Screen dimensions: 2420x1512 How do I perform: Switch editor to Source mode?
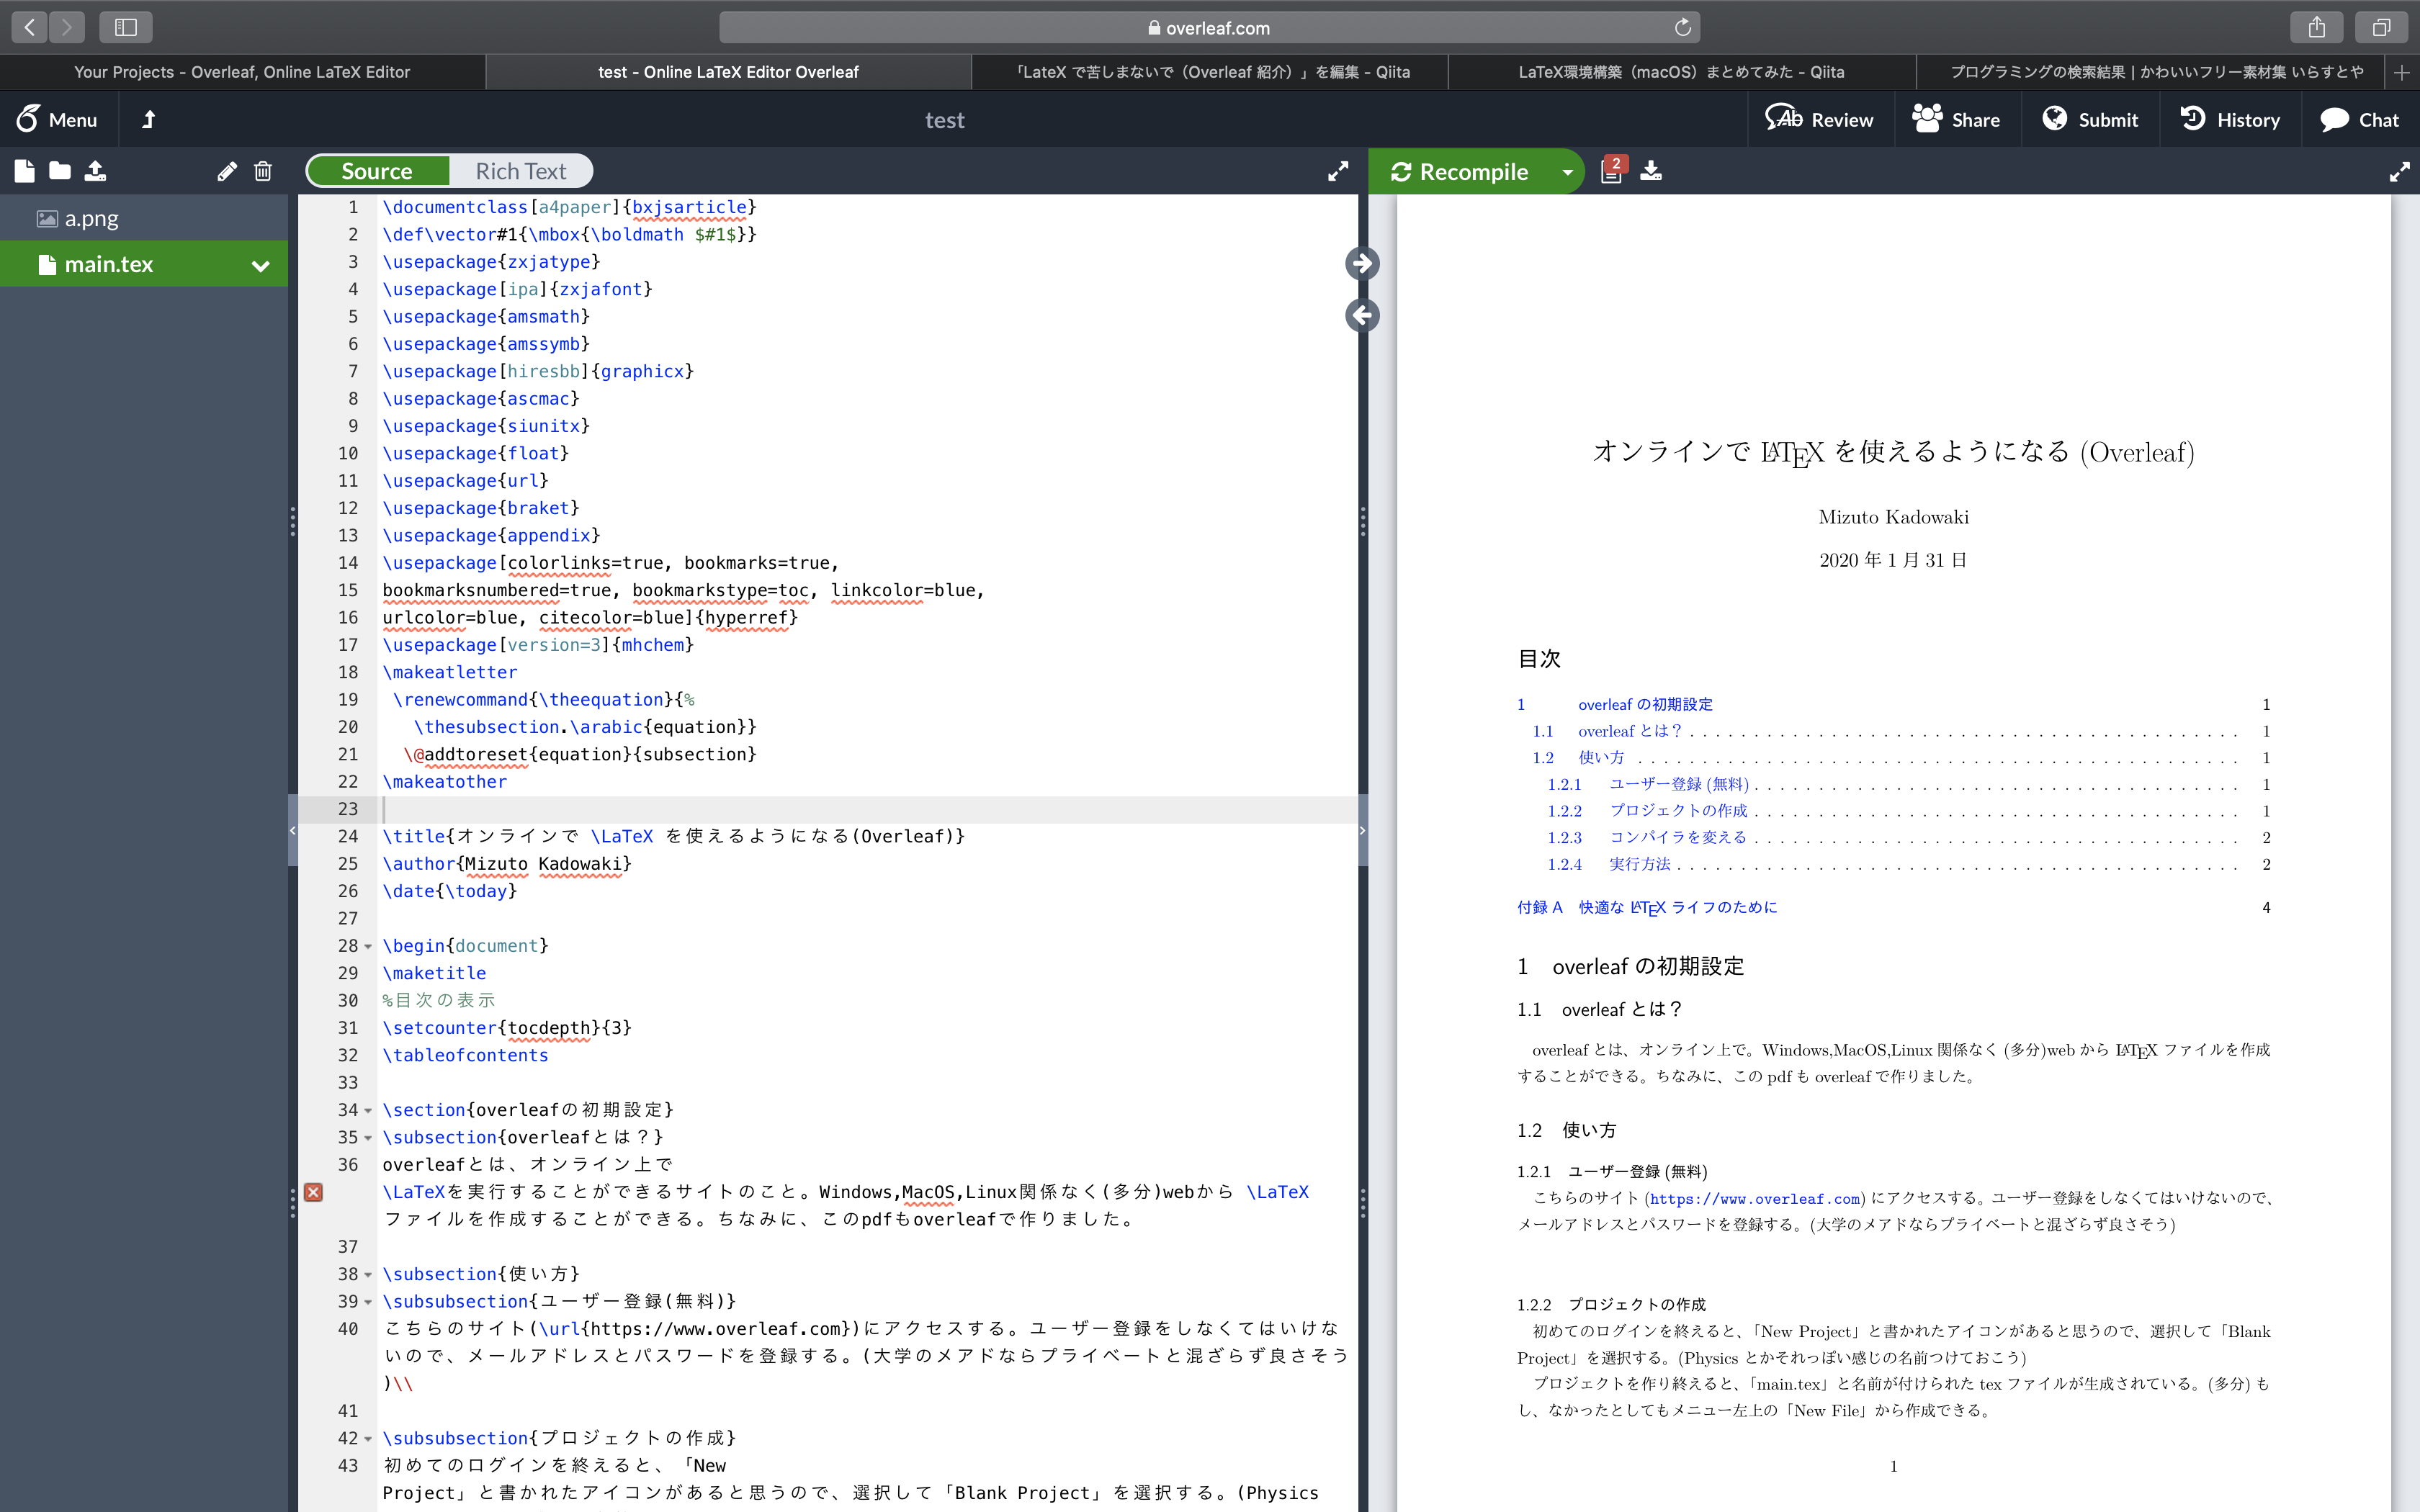(377, 171)
